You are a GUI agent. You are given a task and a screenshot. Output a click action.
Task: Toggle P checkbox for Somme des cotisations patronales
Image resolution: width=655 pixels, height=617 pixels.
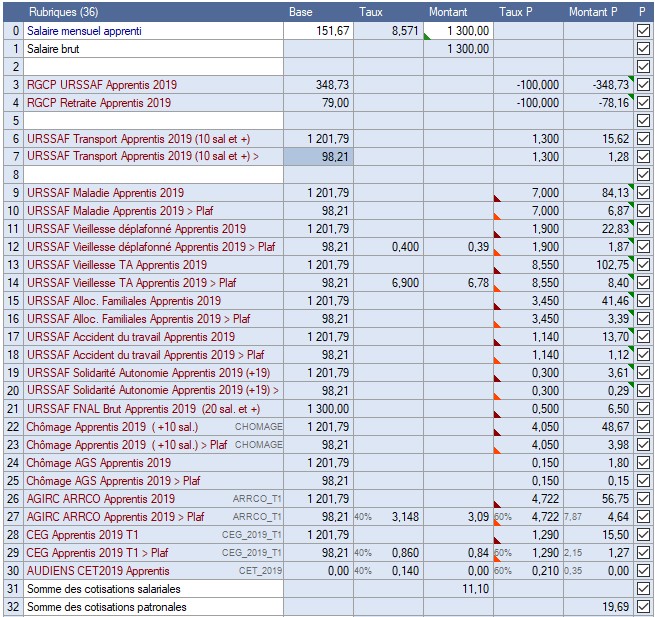643,607
